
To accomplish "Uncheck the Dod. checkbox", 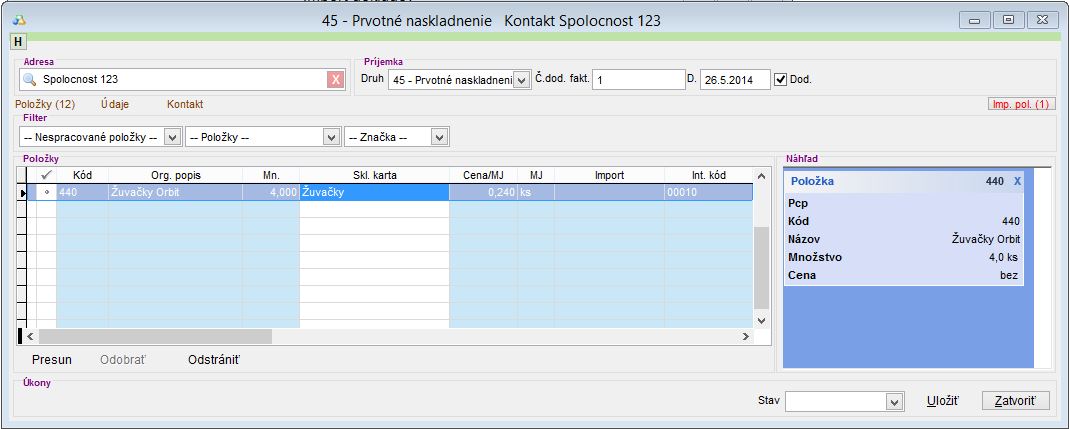I will [x=781, y=80].
